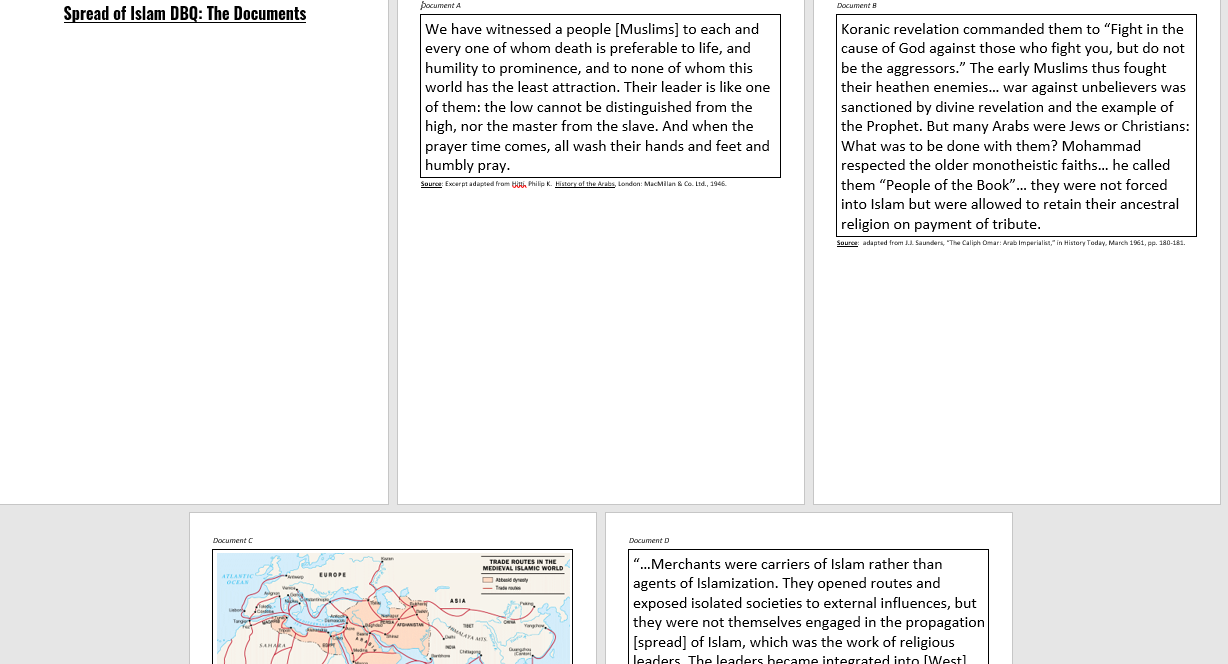This screenshot has height=664, width=1228.
Task: Select the Document D label
Action: [648, 540]
